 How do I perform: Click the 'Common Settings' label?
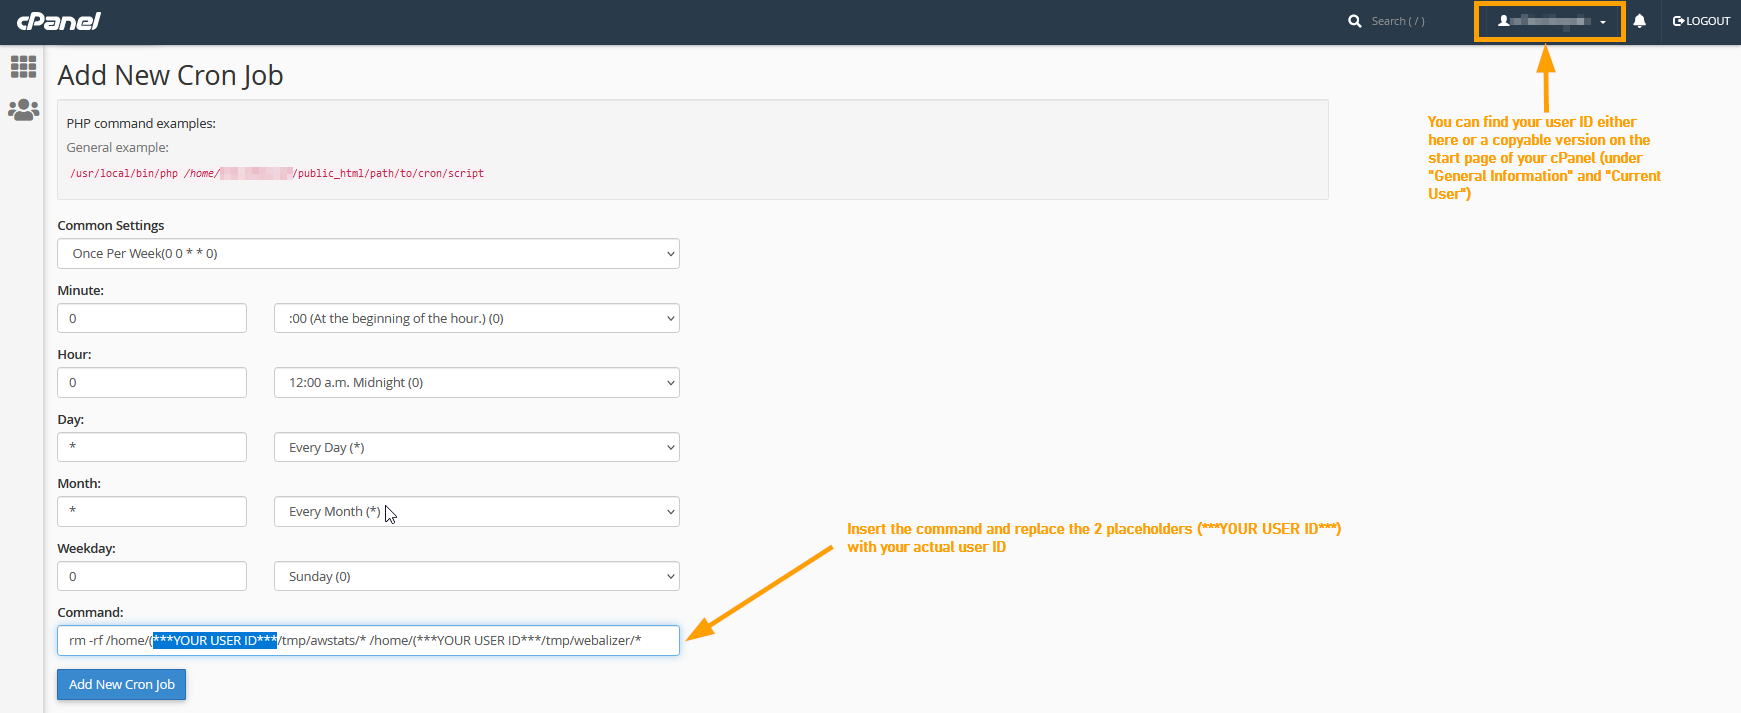(110, 225)
